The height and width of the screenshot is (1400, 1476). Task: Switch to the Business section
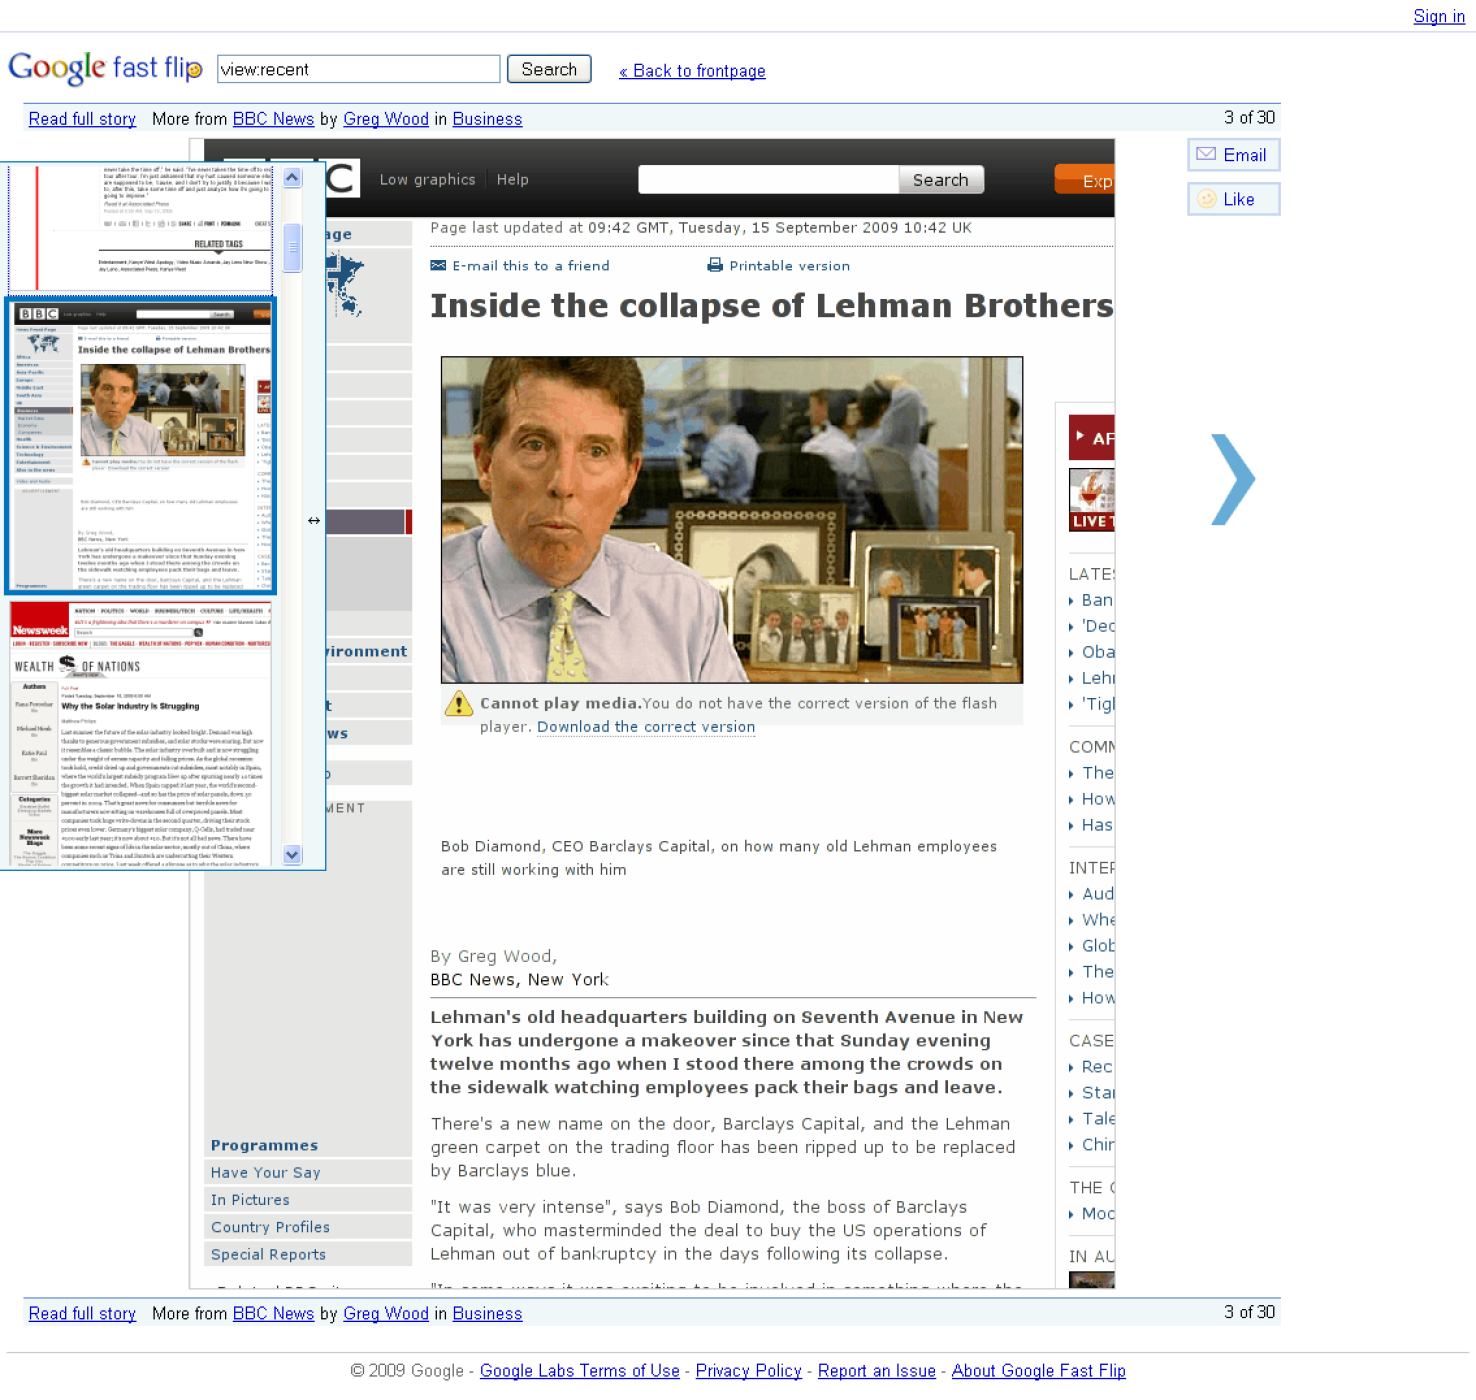[x=487, y=118]
